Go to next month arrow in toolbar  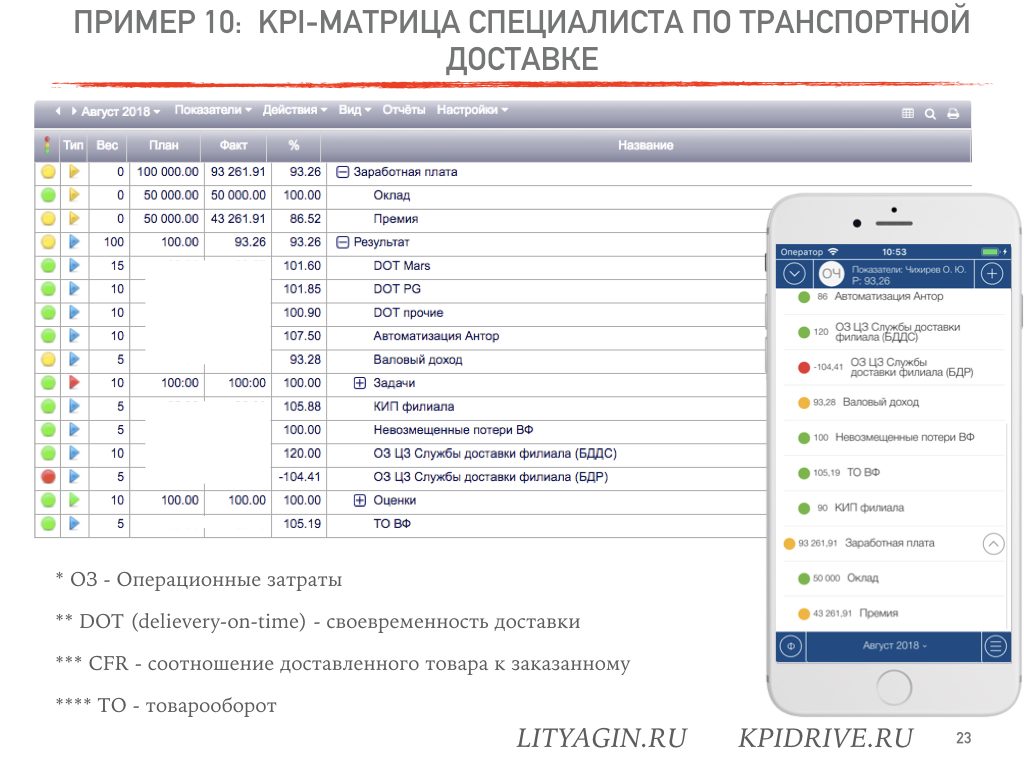[74, 111]
